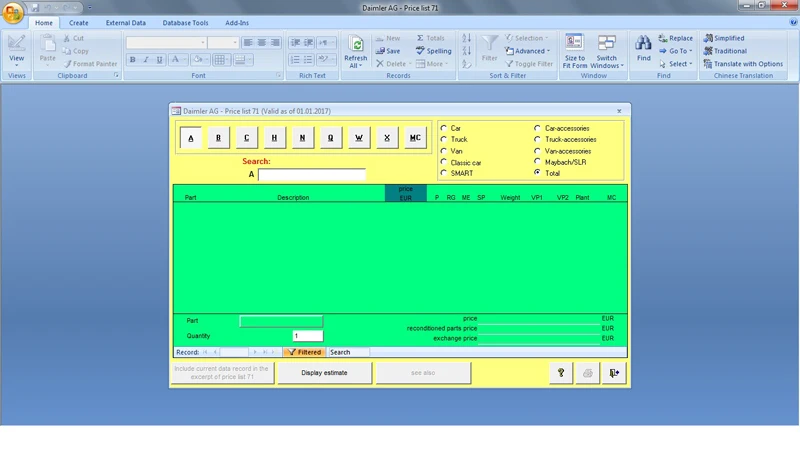Click the printer button in form
800x450 pixels.
588,373
